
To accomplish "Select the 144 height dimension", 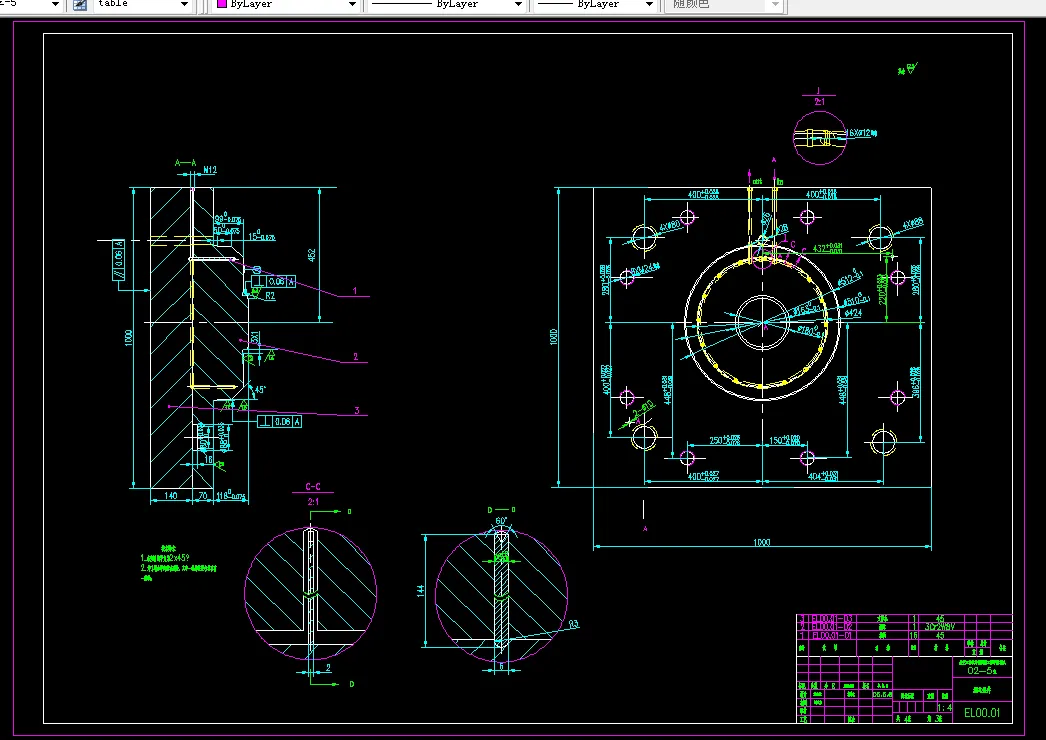I will click(420, 591).
